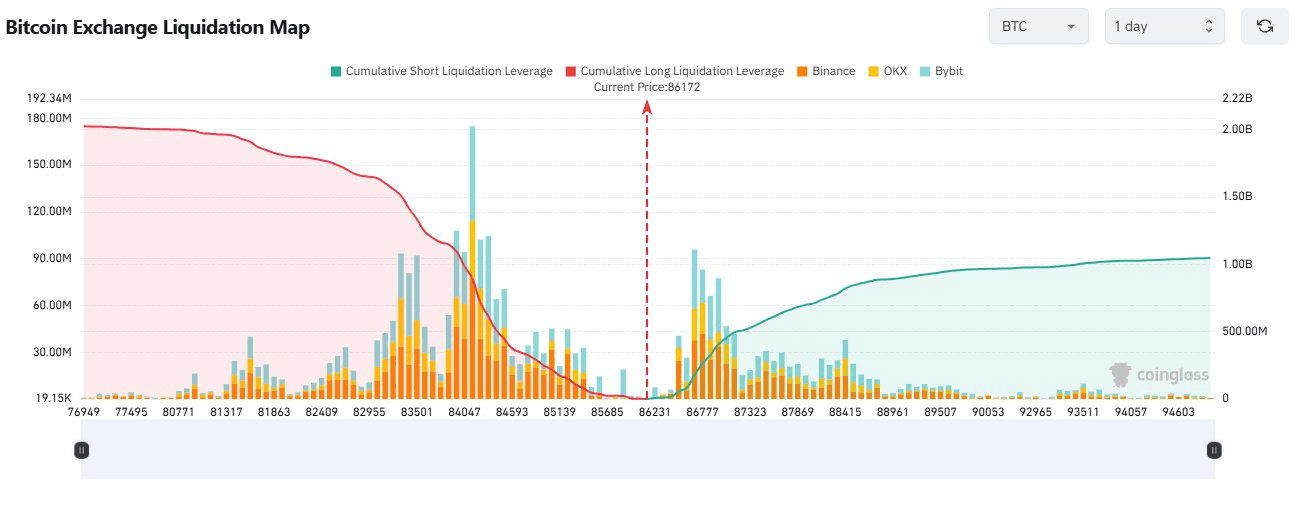This screenshot has height=511, width=1301.
Task: Click the red dashed current price arrow
Action: 647,250
